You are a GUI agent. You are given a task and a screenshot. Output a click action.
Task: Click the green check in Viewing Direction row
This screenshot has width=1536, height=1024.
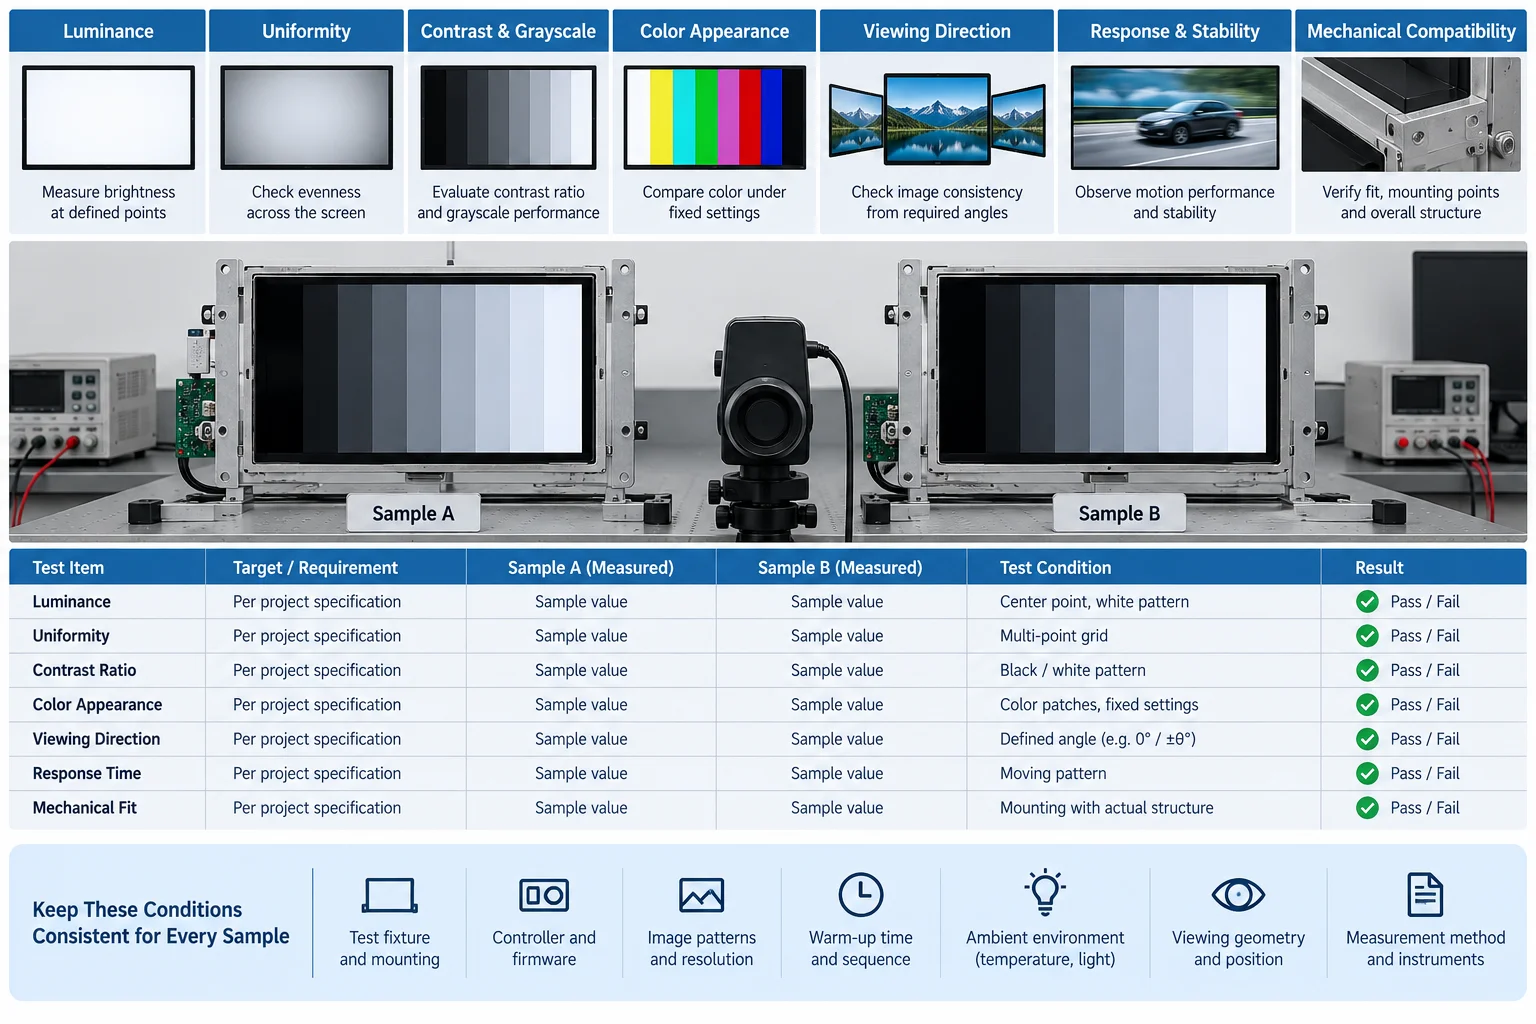pyautogui.click(x=1367, y=739)
